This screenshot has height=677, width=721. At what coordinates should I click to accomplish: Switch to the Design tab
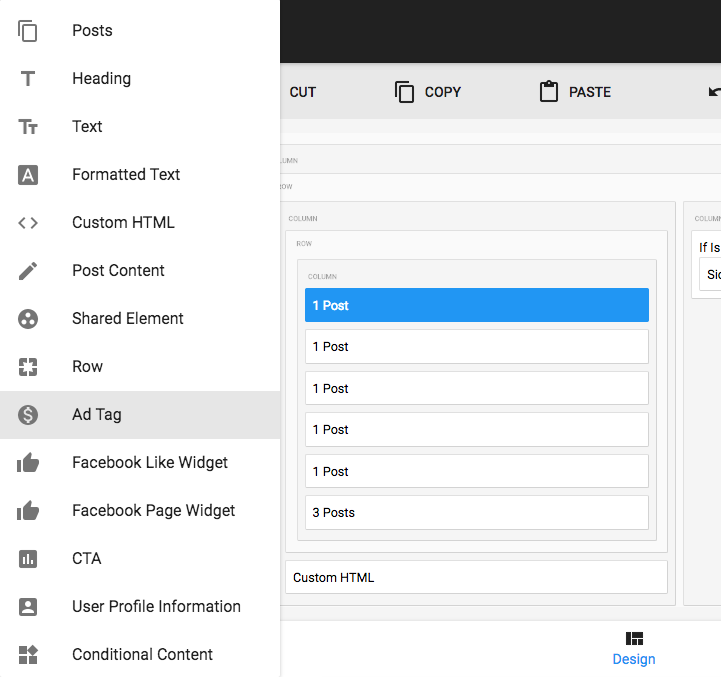tap(634, 648)
